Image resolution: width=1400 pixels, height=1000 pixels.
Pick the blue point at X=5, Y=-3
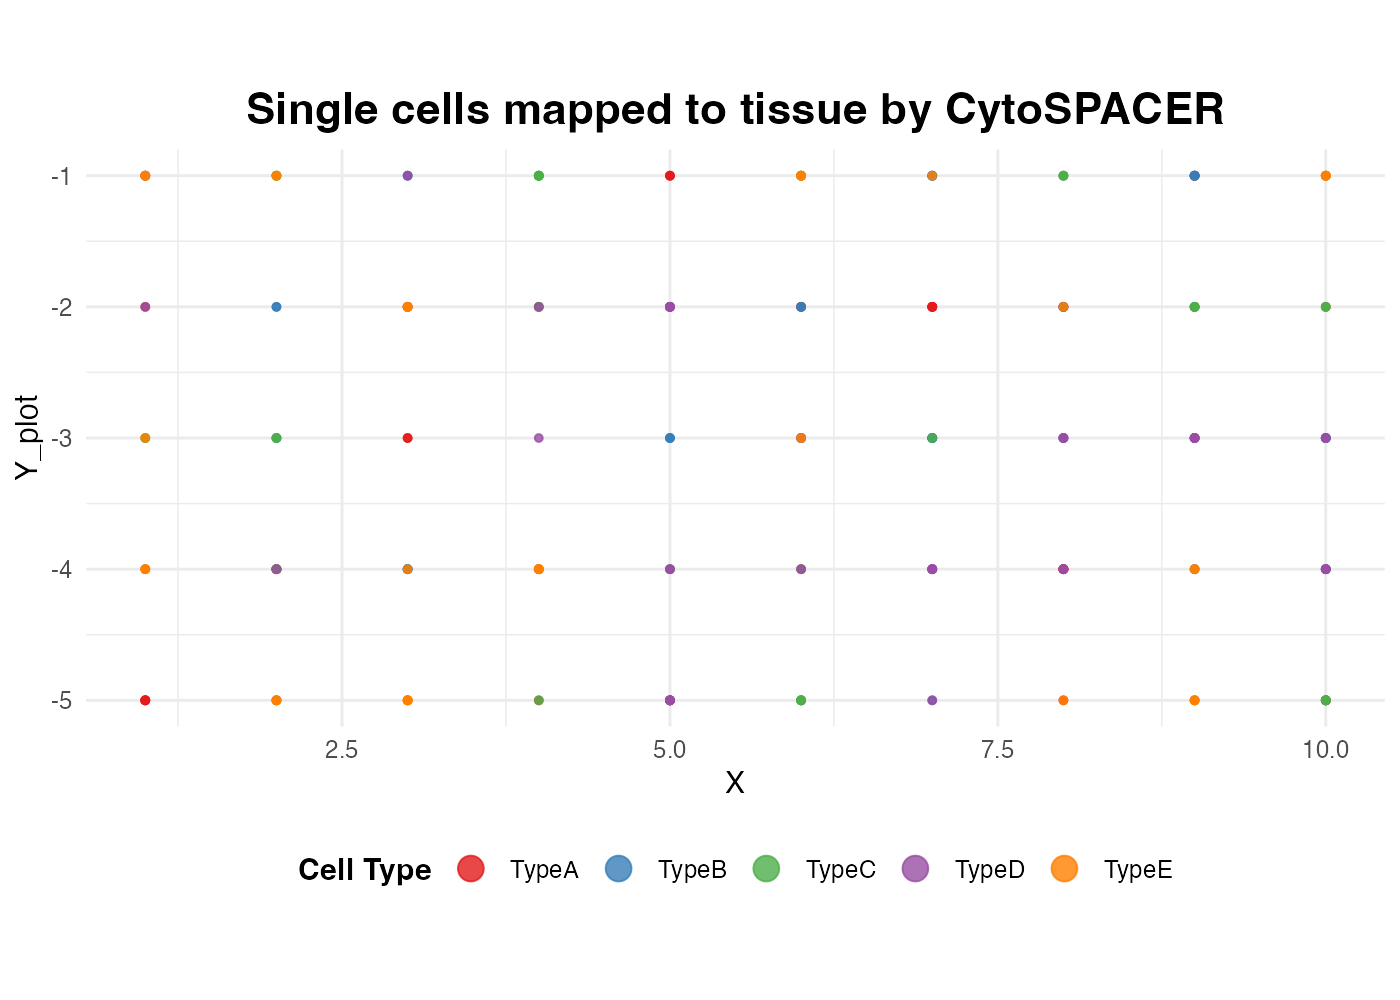coord(670,438)
